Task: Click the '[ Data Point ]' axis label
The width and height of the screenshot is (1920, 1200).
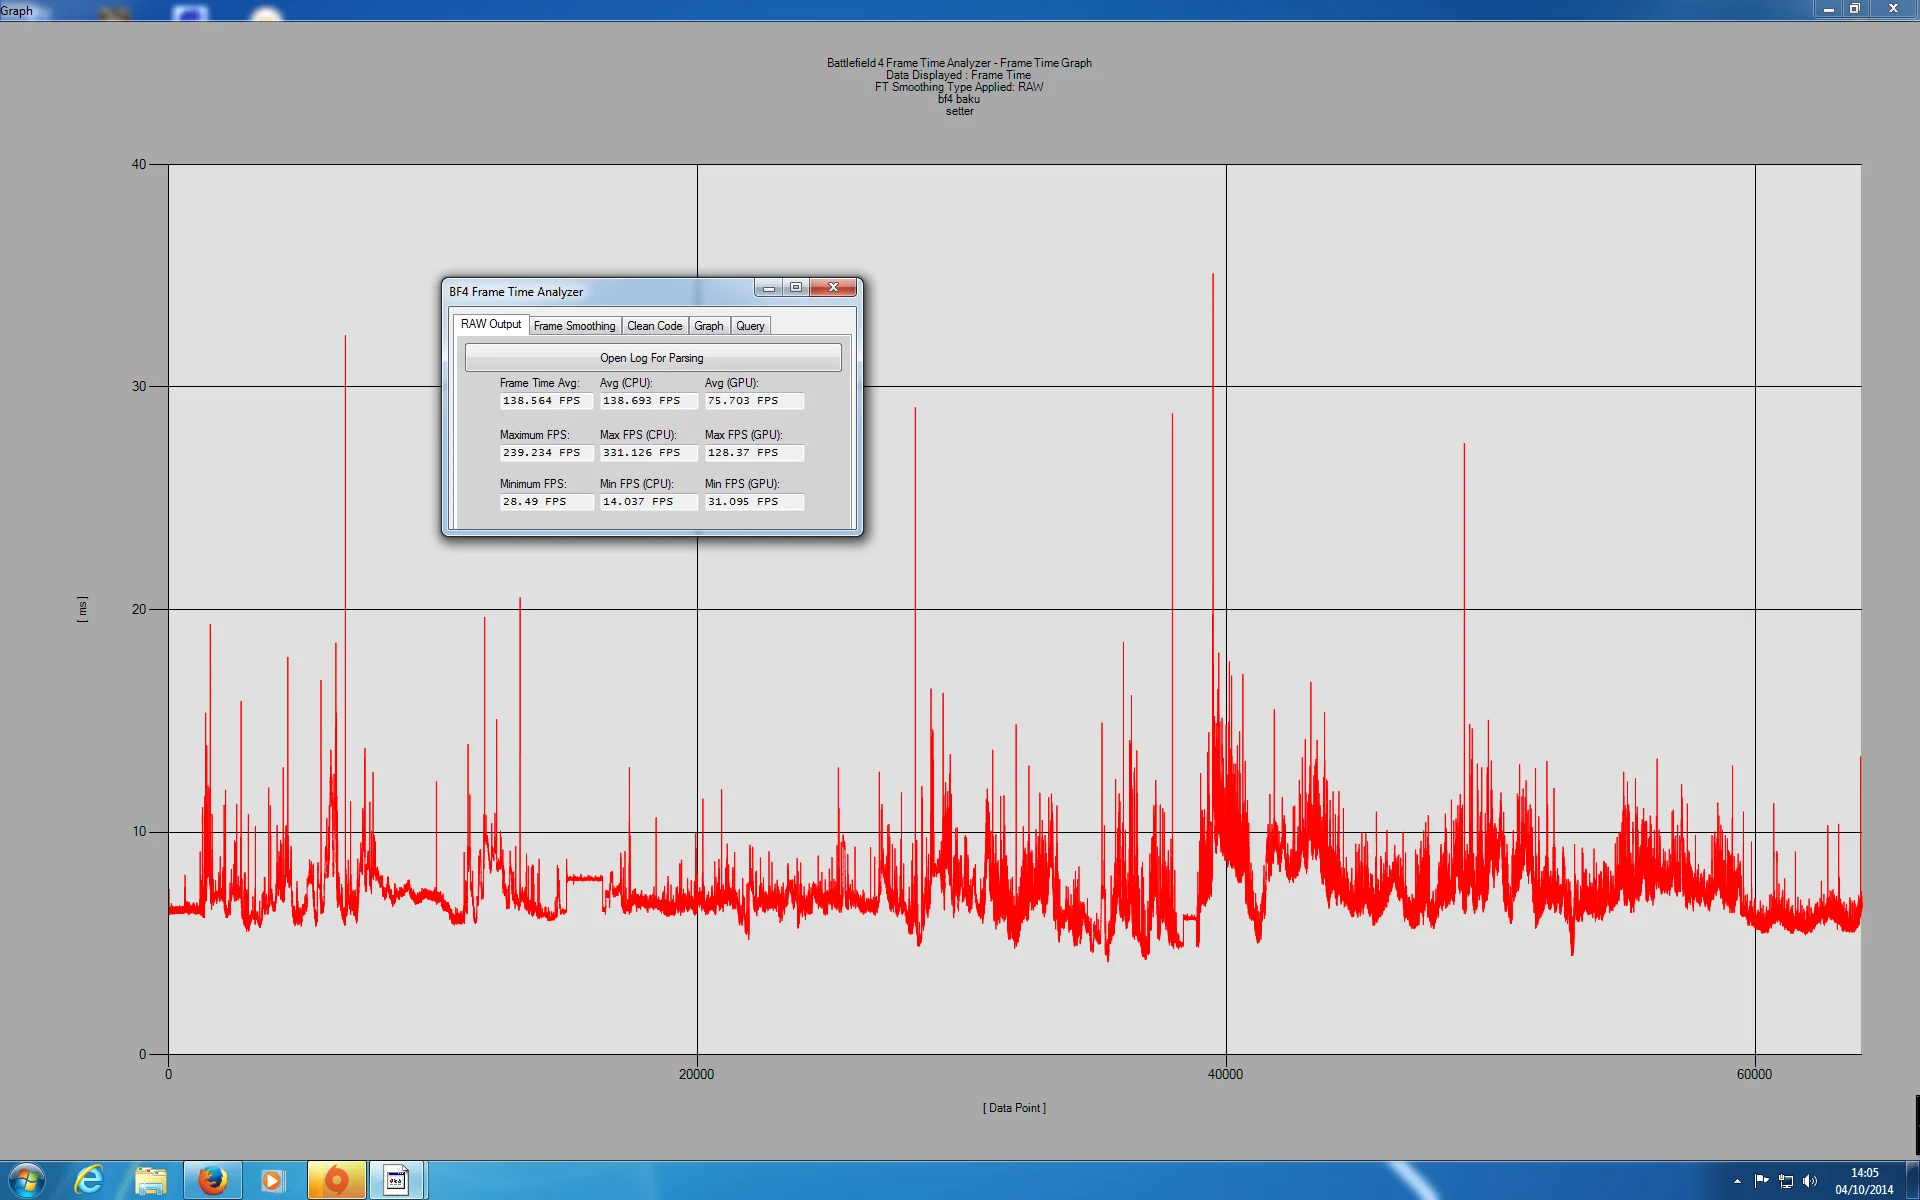Action: pyautogui.click(x=1014, y=1108)
